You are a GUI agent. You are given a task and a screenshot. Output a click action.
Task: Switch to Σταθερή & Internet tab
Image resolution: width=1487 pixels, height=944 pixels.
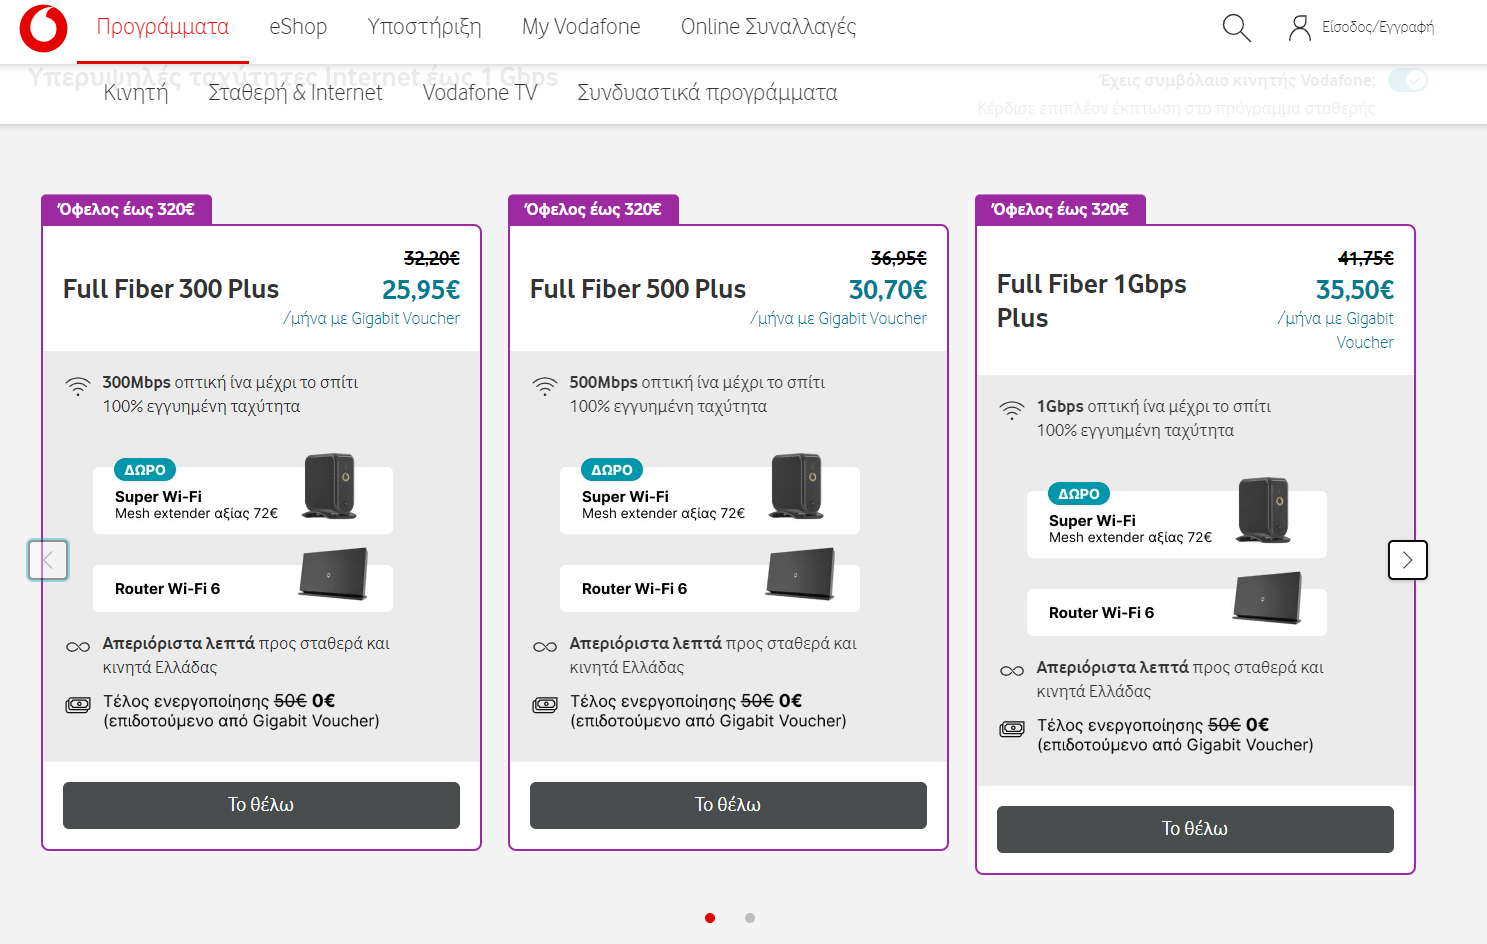tap(295, 93)
